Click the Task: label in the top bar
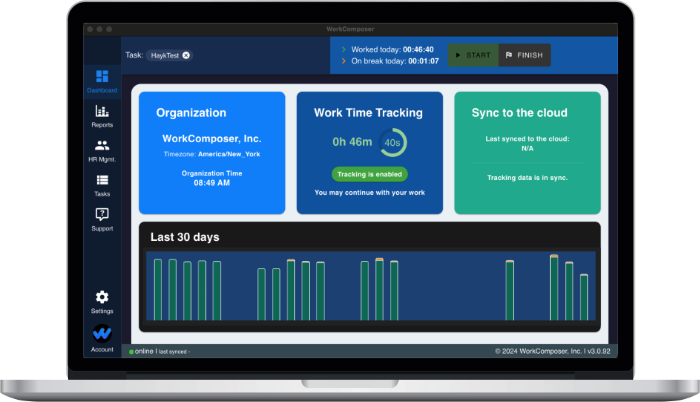 point(134,55)
